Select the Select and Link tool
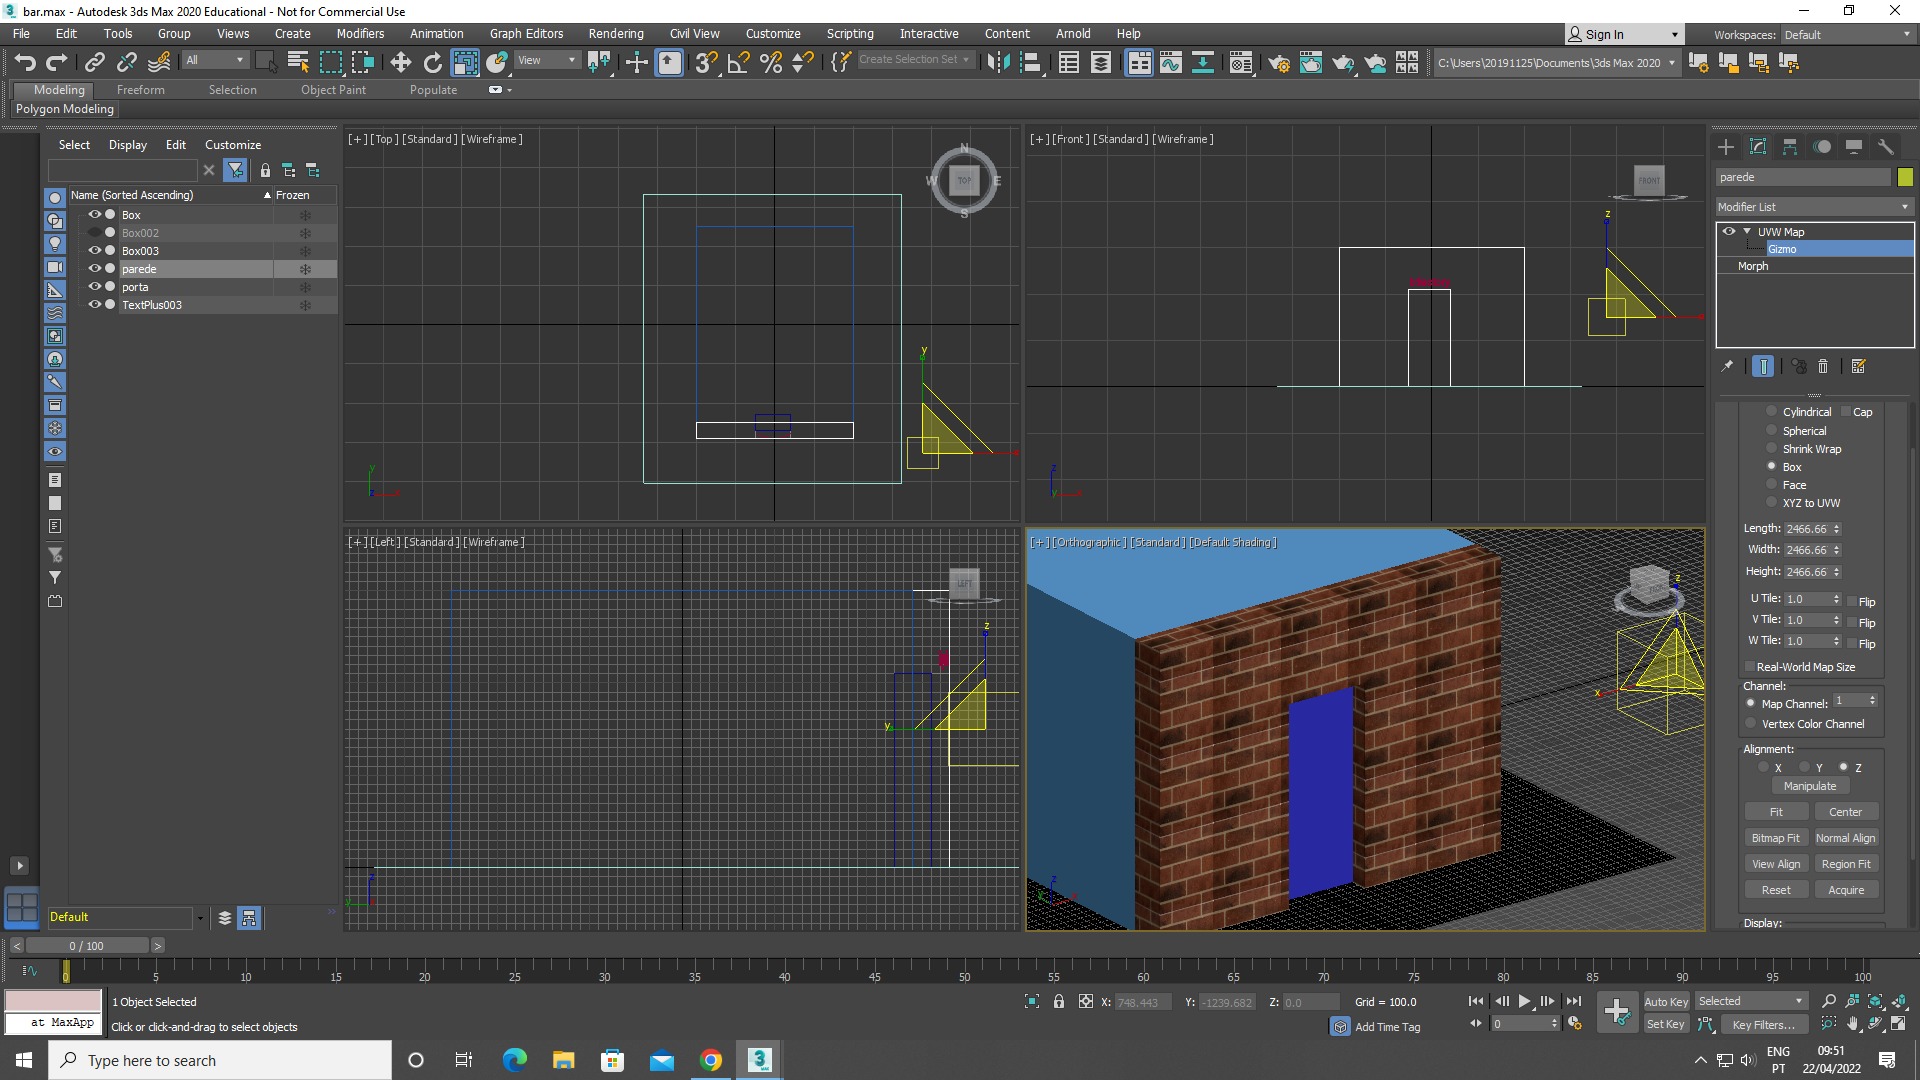The image size is (1920, 1080). pyautogui.click(x=95, y=63)
